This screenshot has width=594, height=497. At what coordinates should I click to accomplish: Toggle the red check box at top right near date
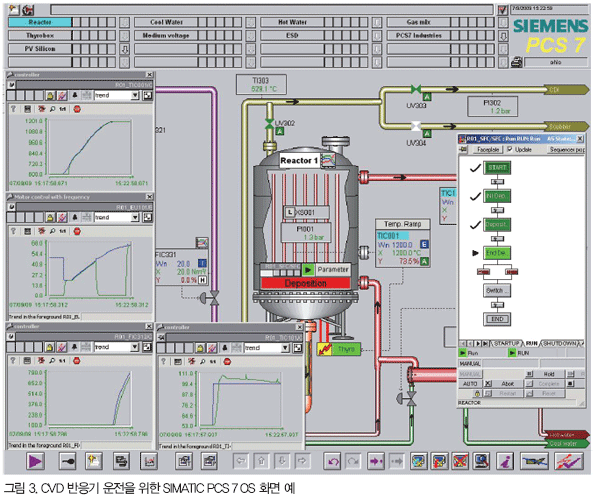[502, 10]
